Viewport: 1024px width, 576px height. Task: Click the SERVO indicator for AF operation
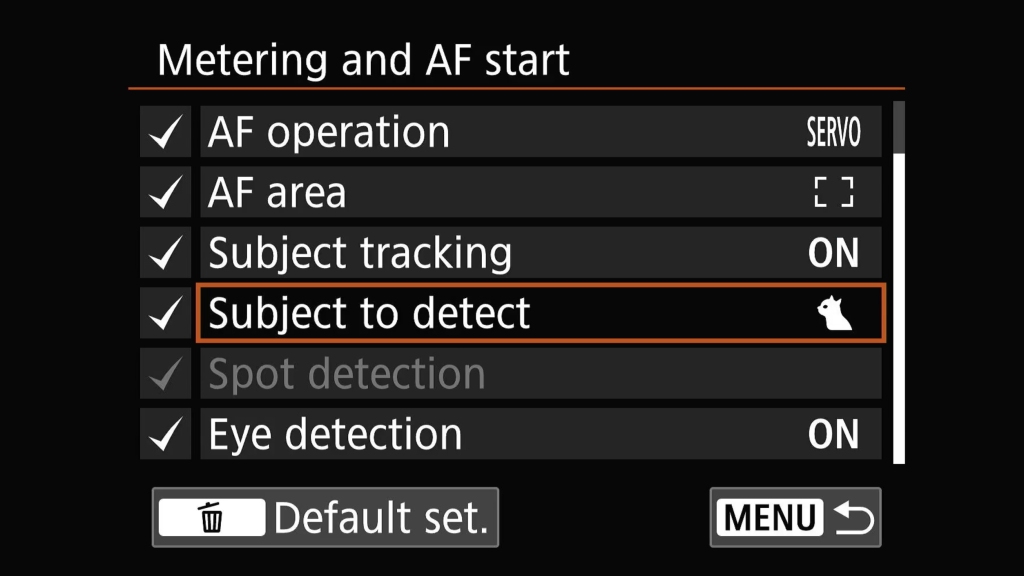[x=834, y=133]
